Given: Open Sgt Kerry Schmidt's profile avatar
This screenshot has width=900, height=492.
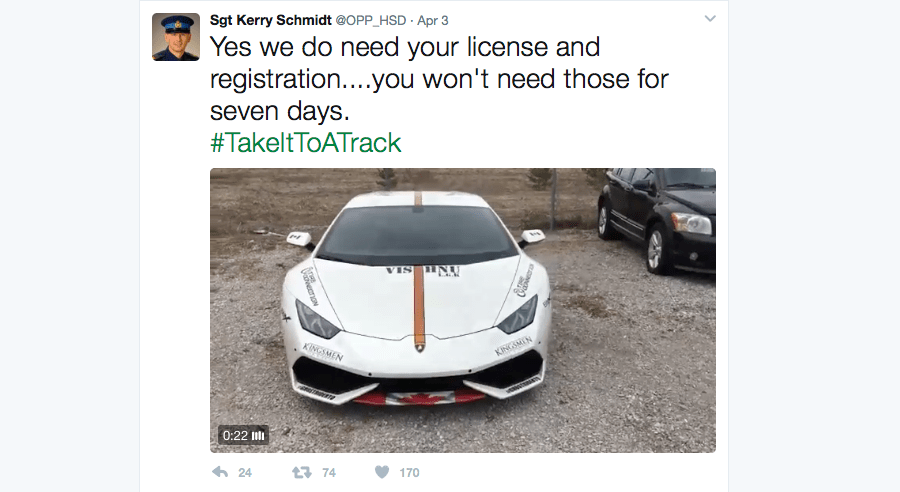Looking at the screenshot, I should (176, 37).
